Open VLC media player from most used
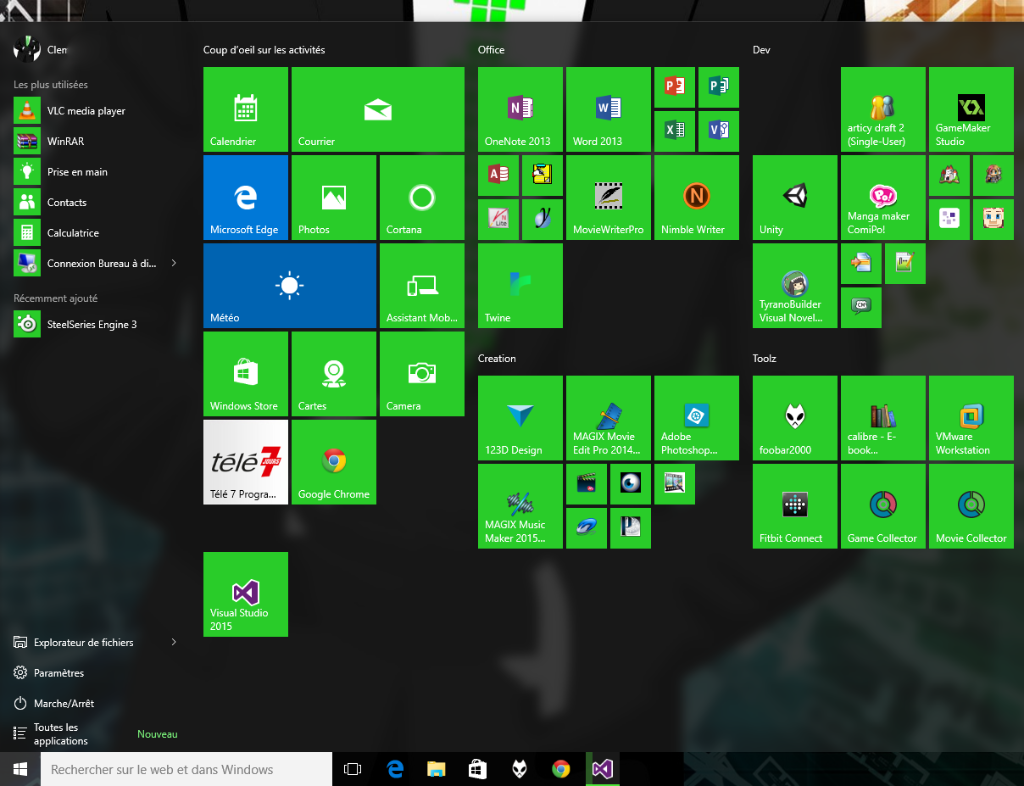 [x=95, y=110]
